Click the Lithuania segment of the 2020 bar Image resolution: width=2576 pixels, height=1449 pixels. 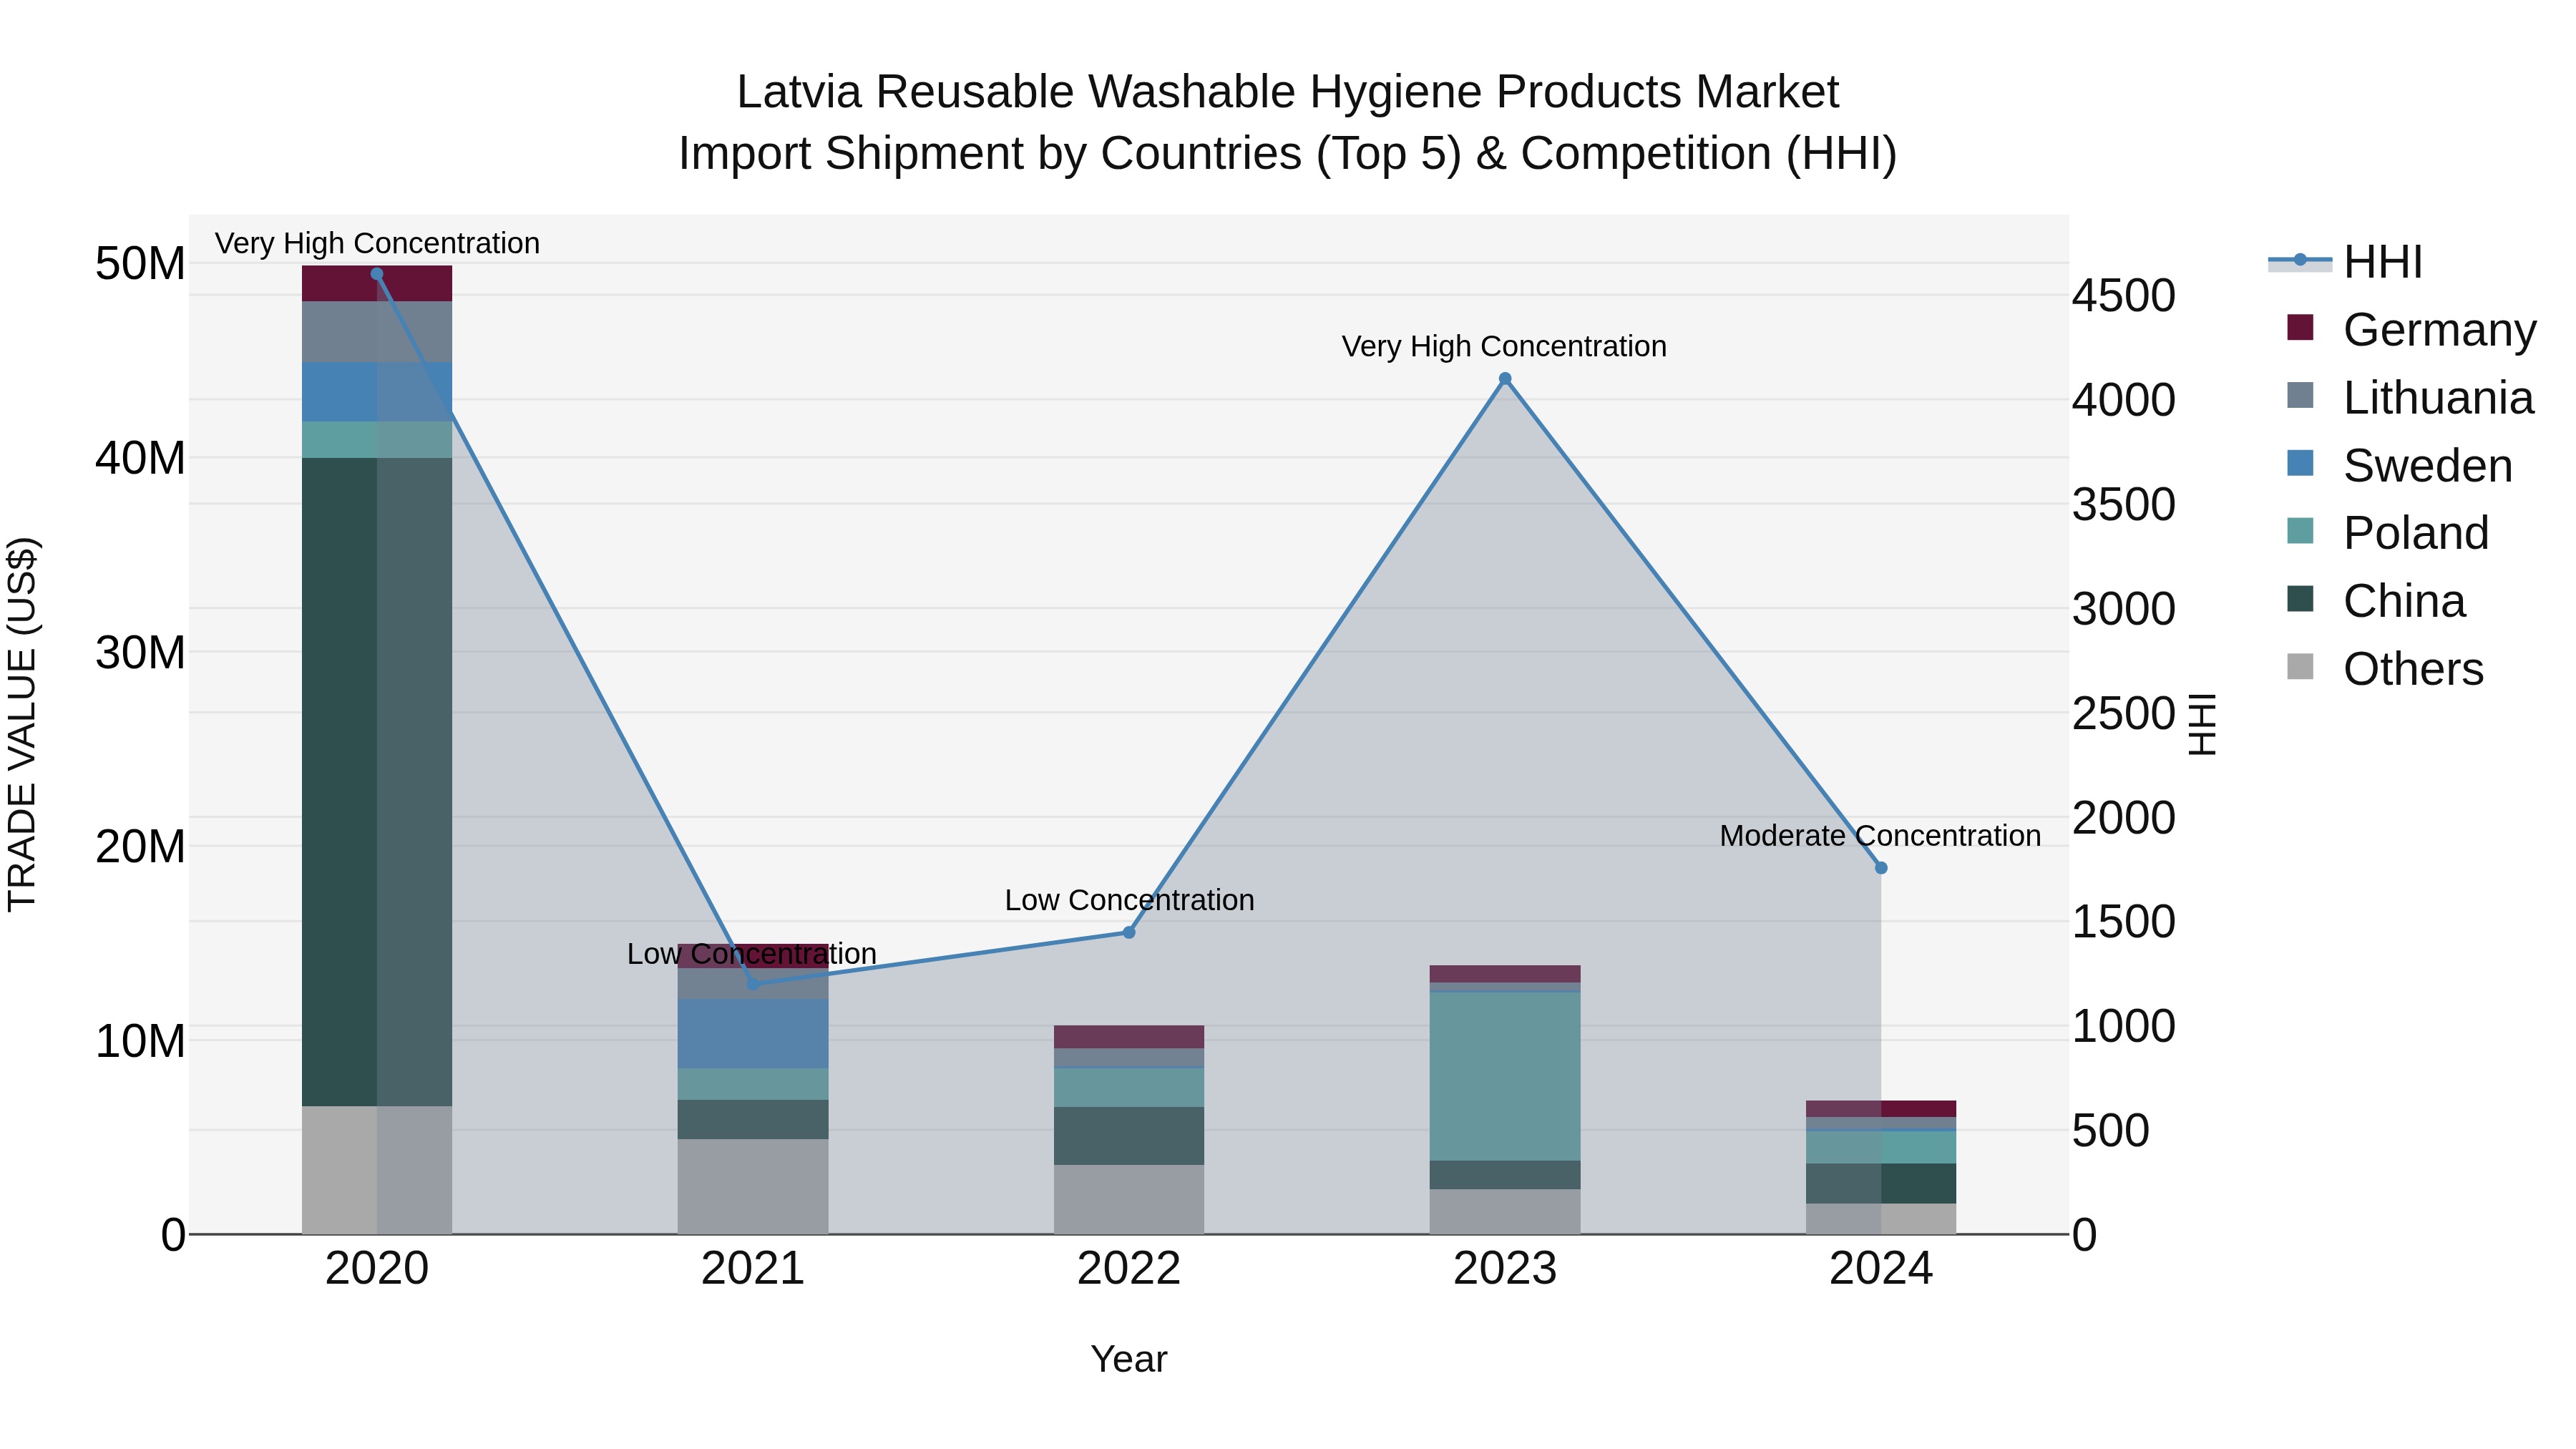377,332
